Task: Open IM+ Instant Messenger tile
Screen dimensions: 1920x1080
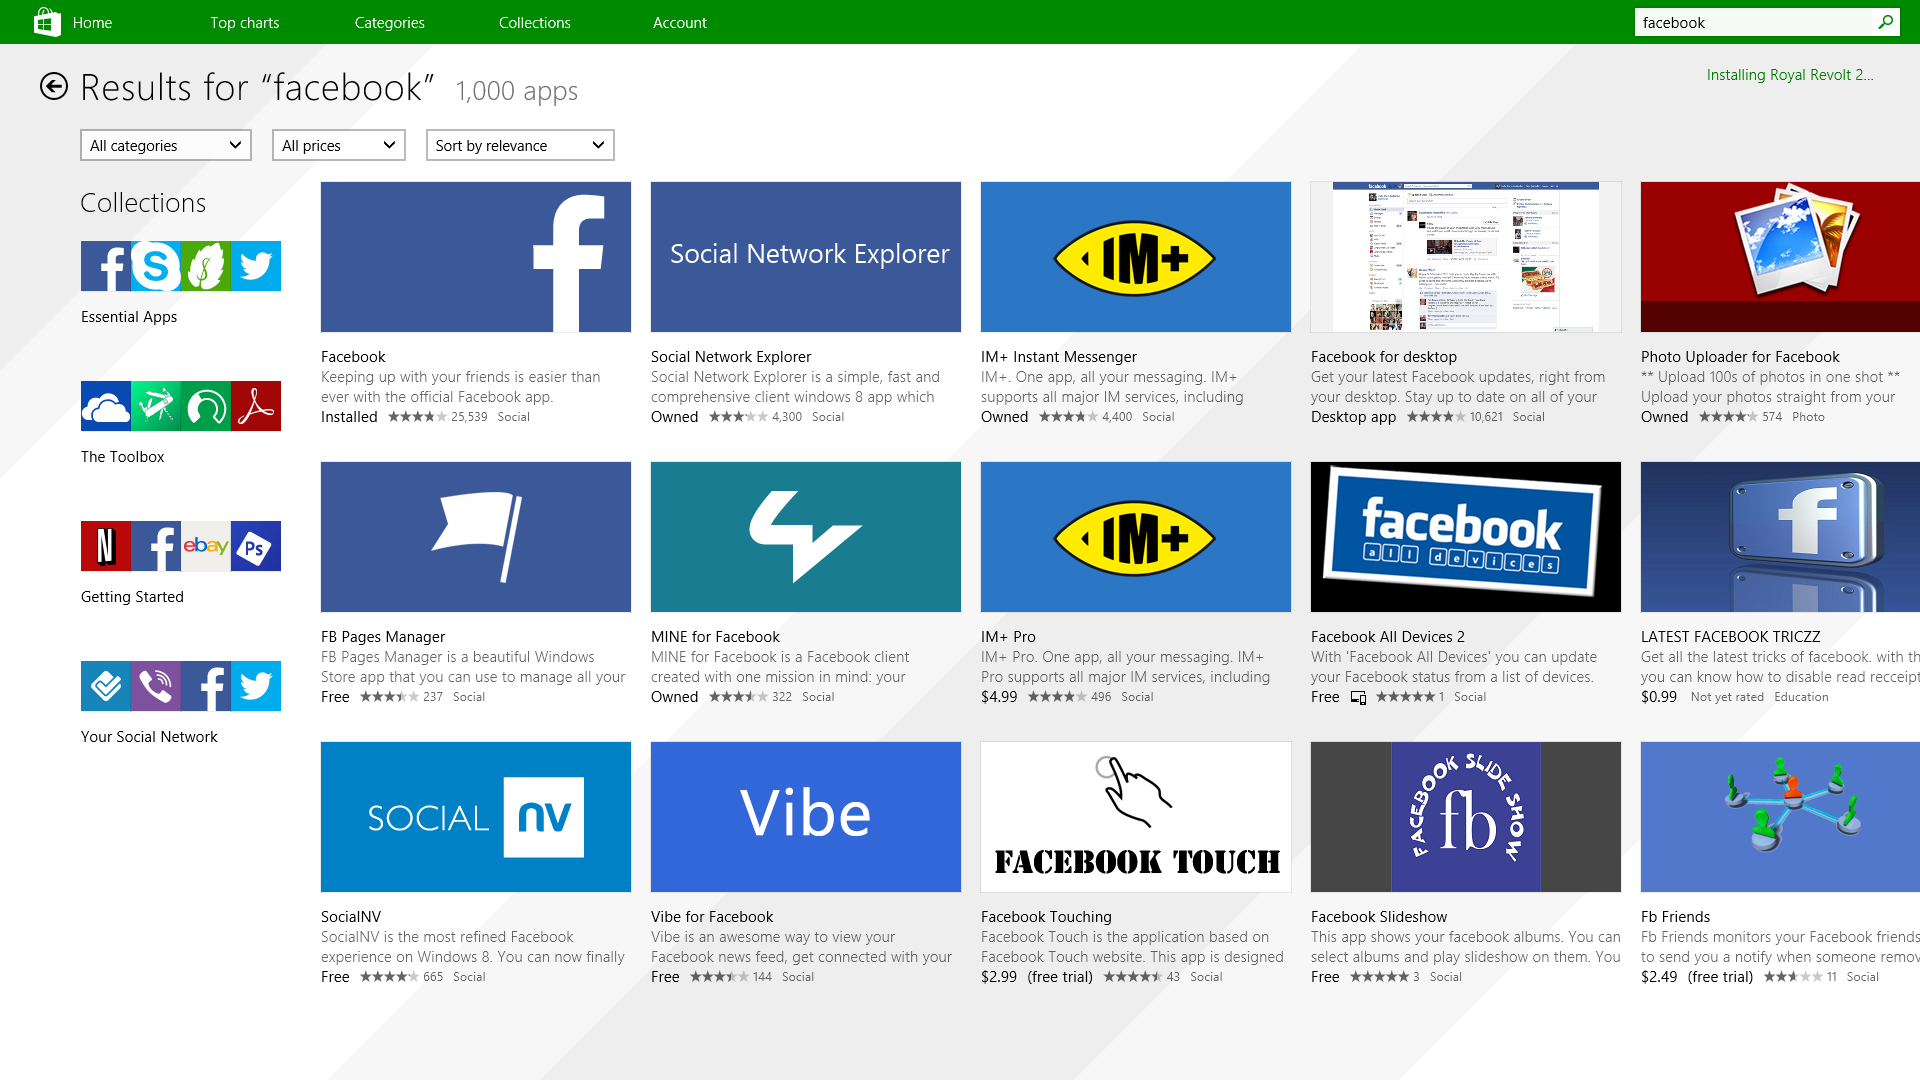Action: click(1135, 257)
